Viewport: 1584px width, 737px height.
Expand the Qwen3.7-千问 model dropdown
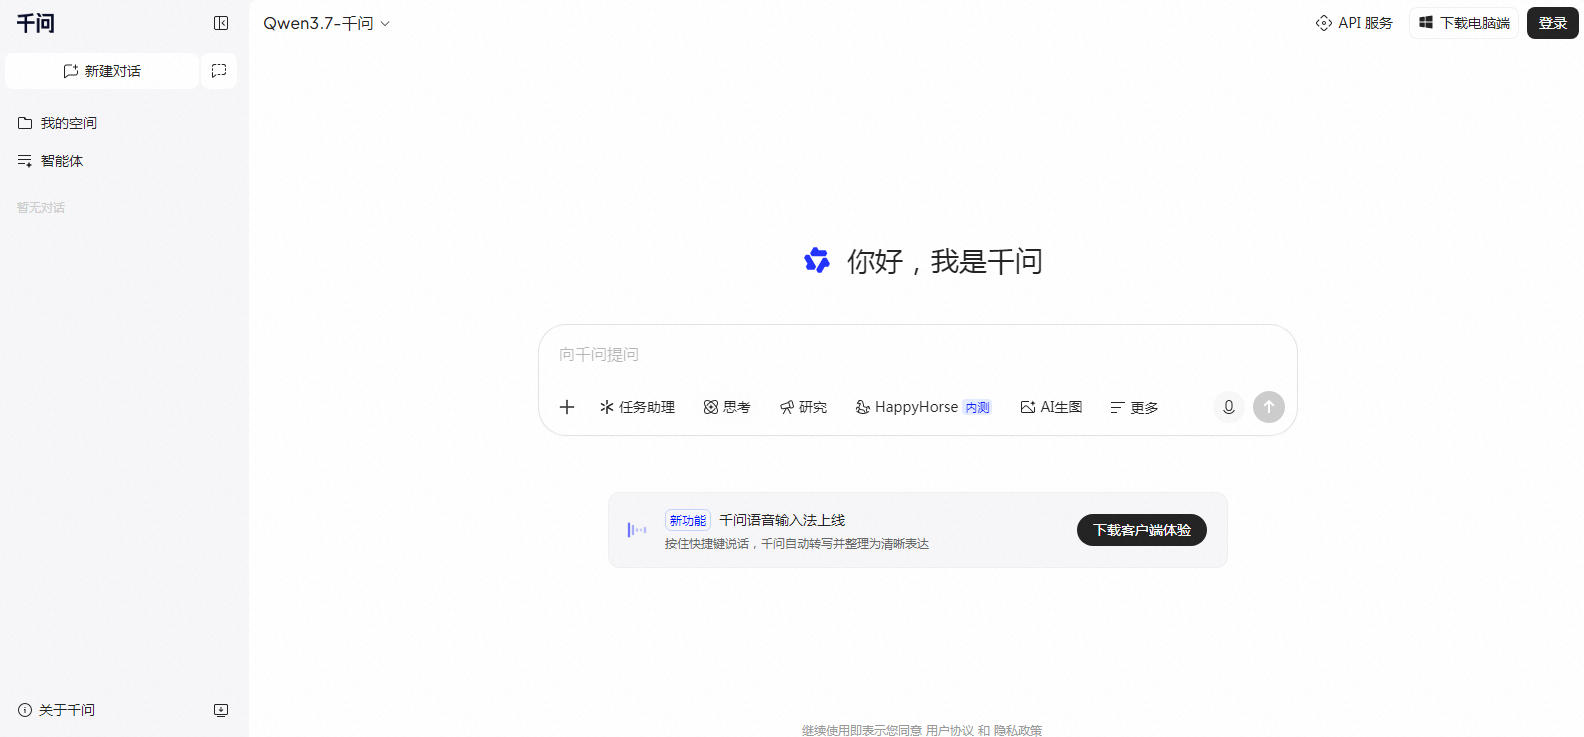pyautogui.click(x=326, y=23)
